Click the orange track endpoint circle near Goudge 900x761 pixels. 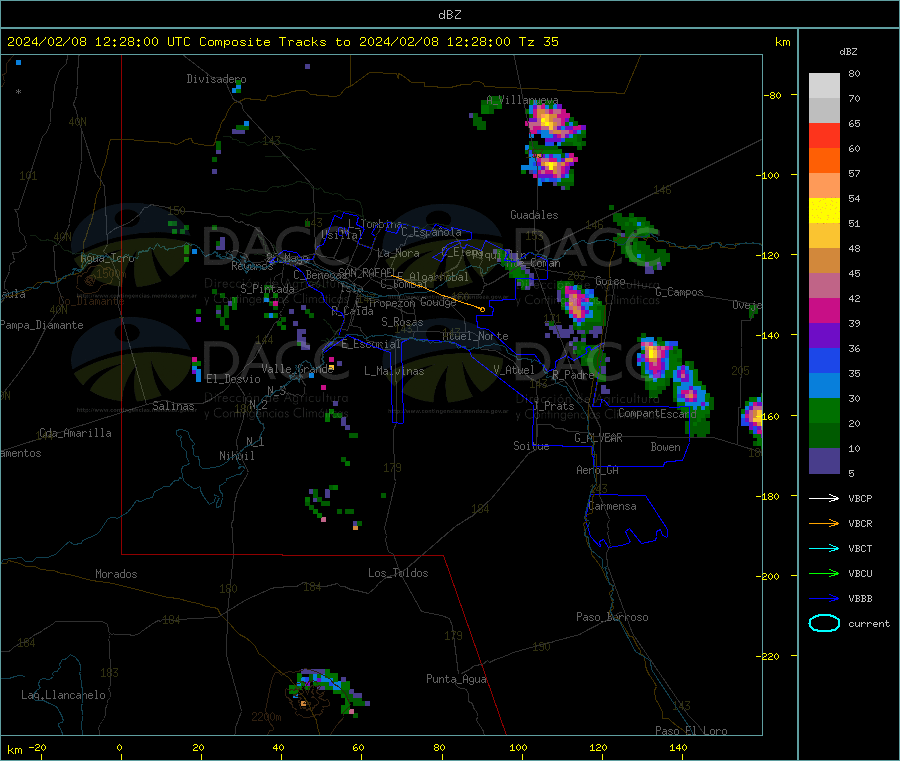coord(482,309)
